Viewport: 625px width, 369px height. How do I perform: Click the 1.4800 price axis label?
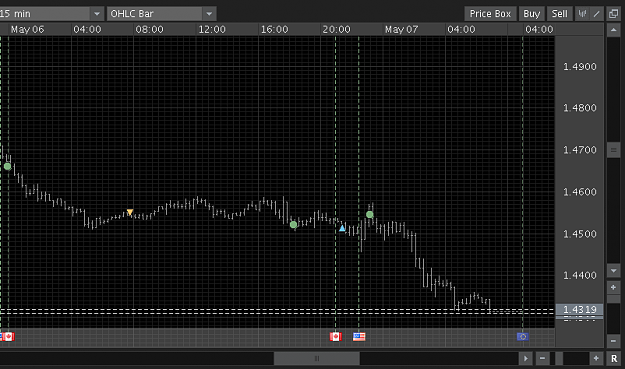pos(580,108)
